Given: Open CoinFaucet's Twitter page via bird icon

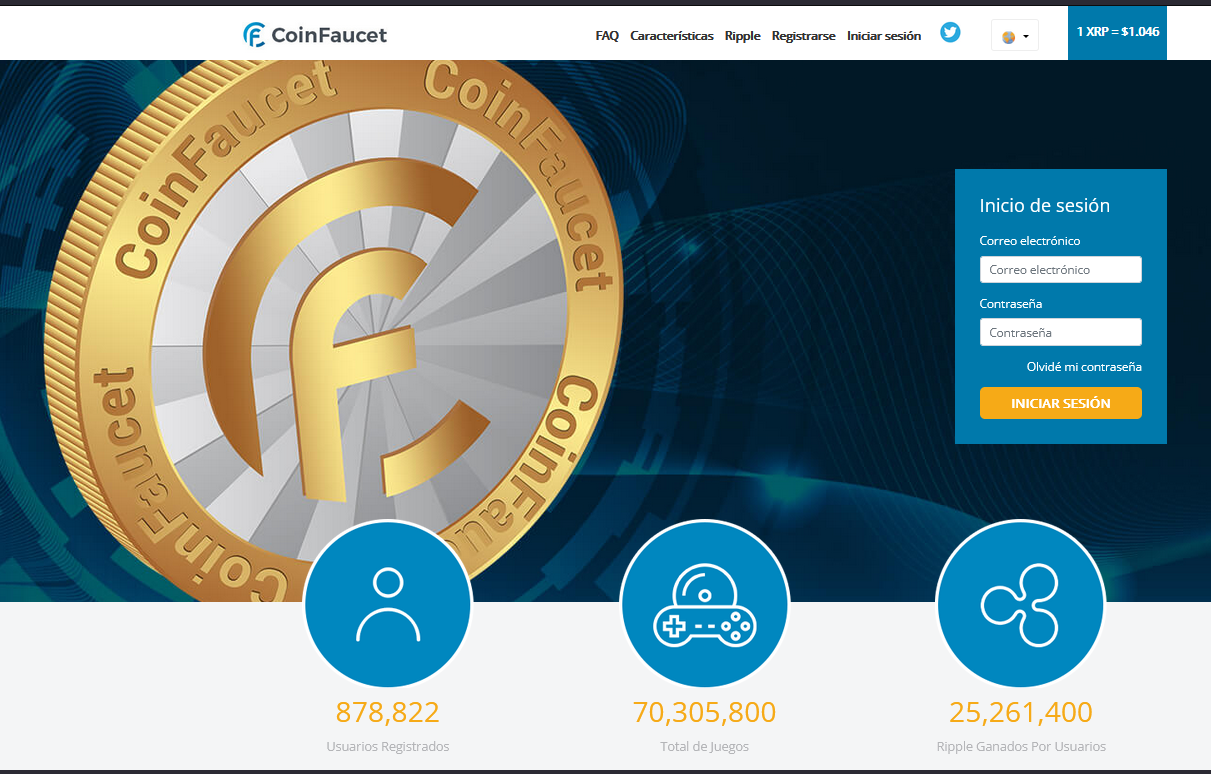Looking at the screenshot, I should point(949,32).
